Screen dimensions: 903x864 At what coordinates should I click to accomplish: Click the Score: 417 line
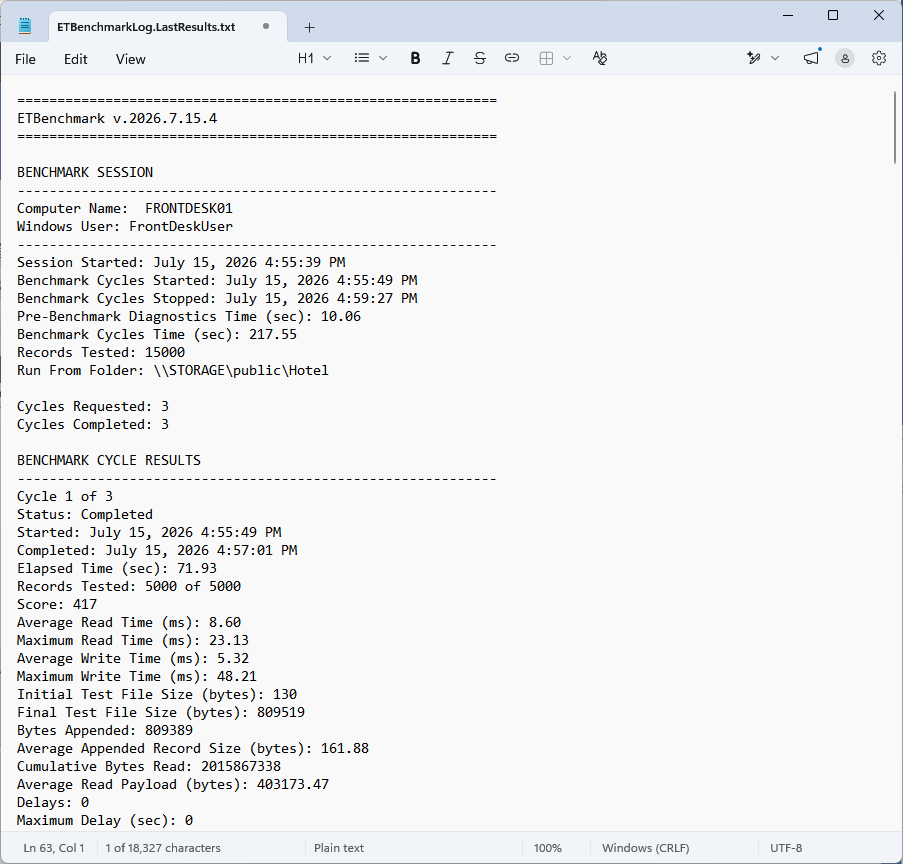[57, 604]
